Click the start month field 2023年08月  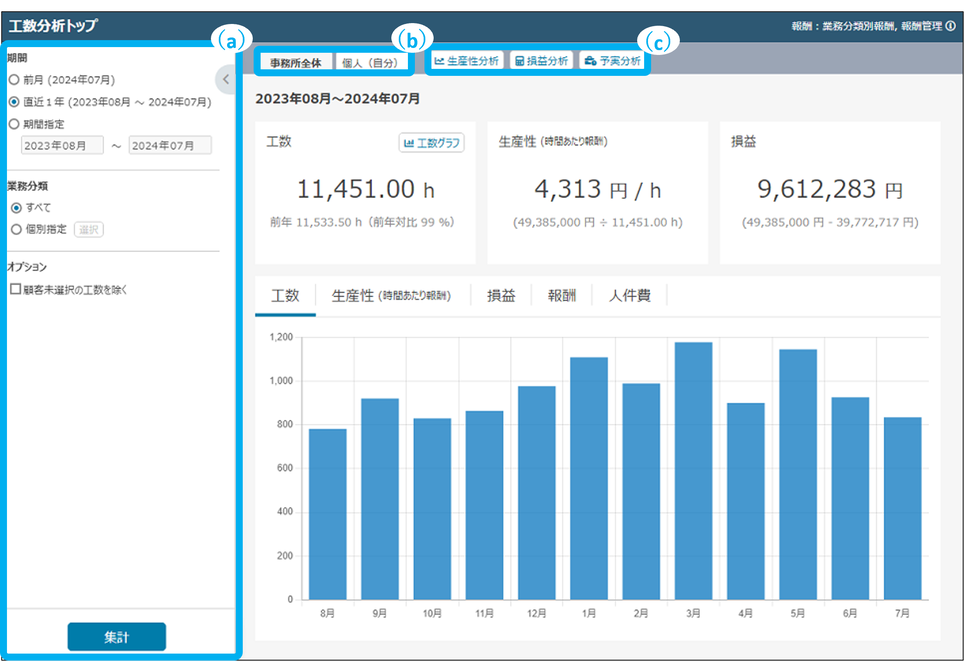point(62,146)
